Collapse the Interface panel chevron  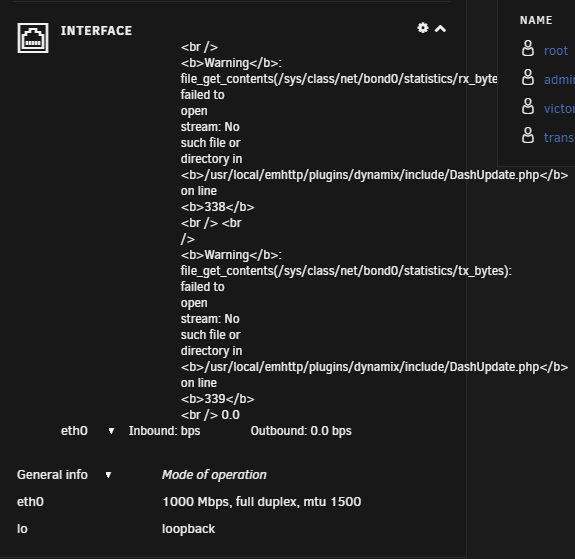click(x=440, y=29)
